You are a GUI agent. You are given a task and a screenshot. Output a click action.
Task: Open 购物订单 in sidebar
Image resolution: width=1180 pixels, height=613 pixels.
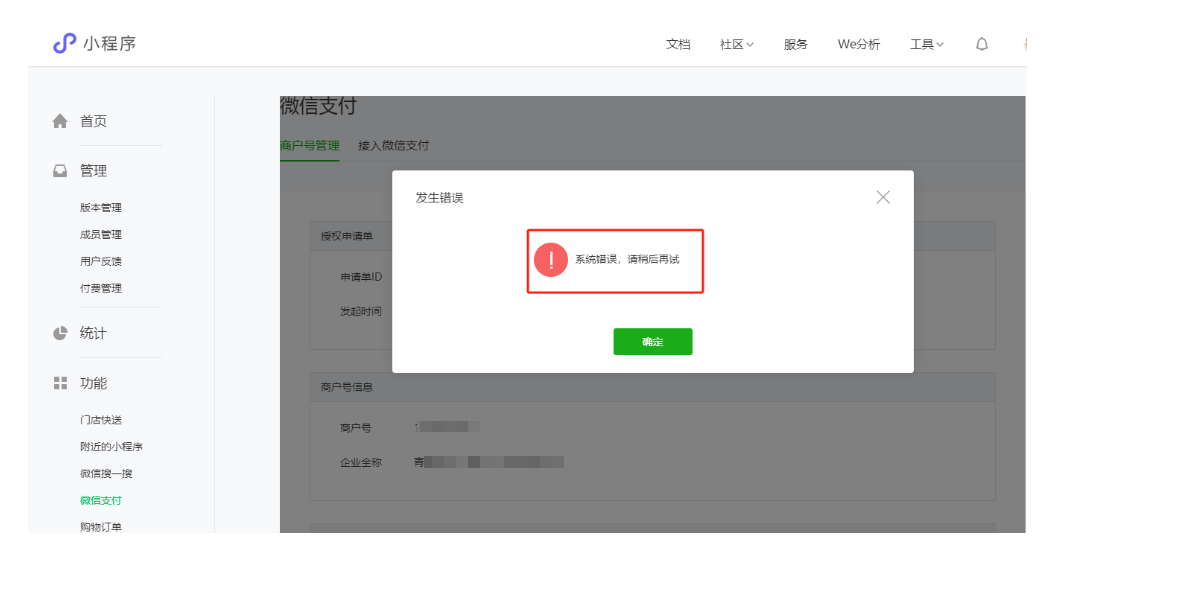coord(101,527)
